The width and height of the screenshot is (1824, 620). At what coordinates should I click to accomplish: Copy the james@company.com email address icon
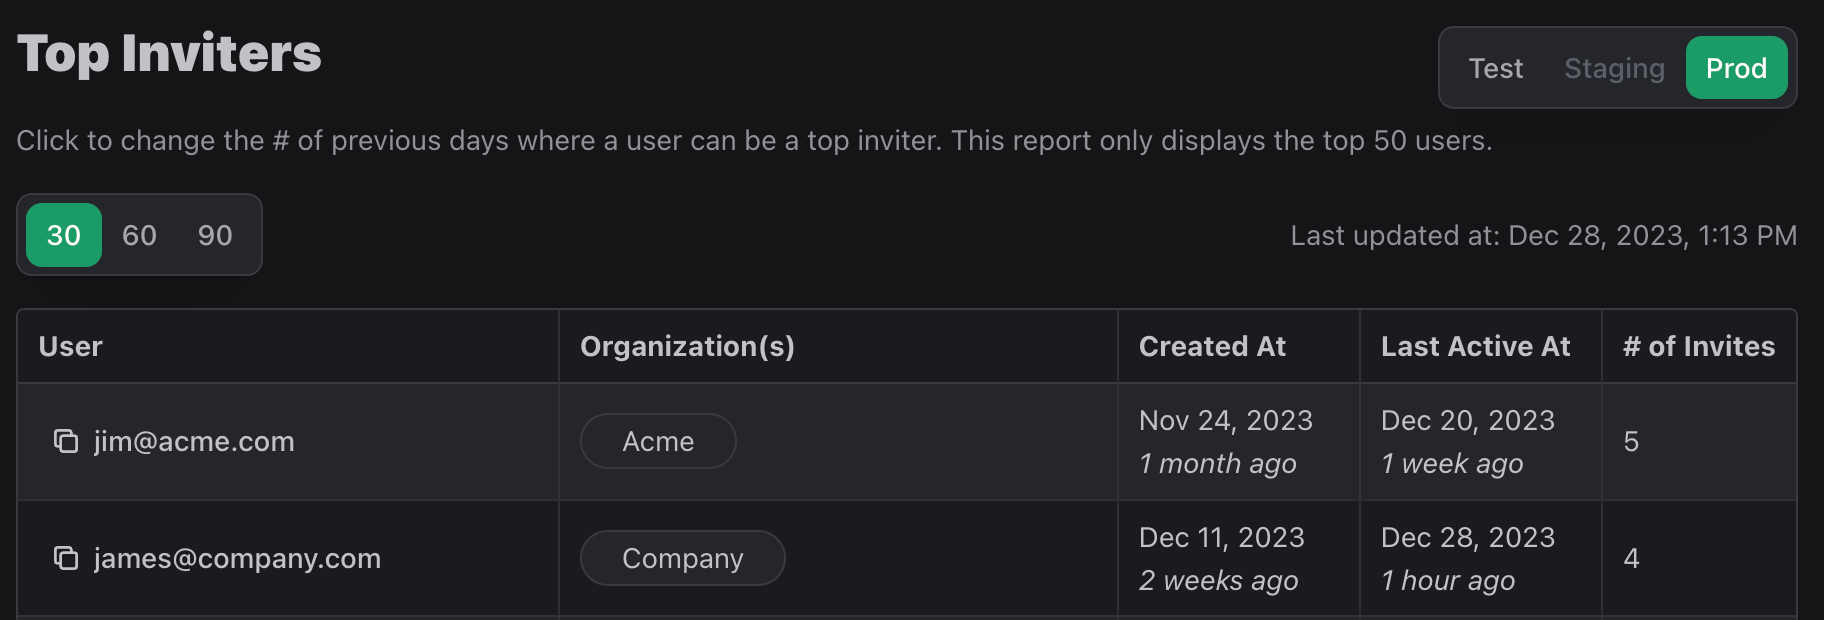tap(66, 558)
